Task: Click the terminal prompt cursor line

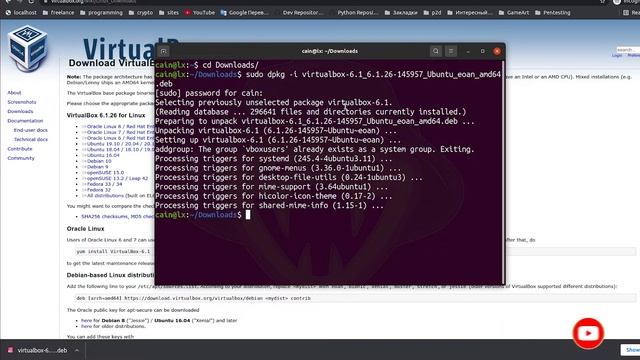Action: point(202,215)
